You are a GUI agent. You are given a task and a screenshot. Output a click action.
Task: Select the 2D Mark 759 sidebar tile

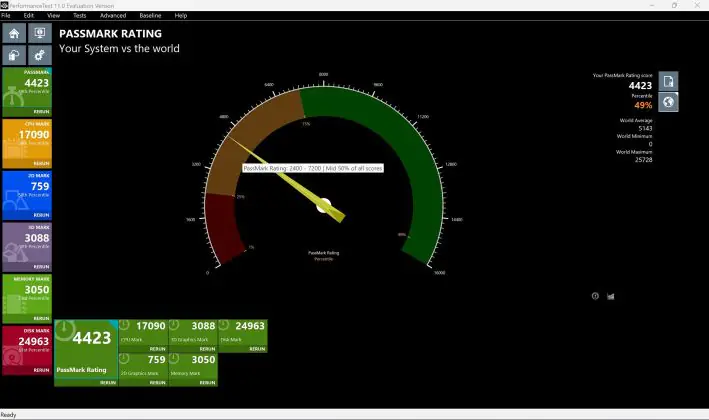(x=27, y=195)
